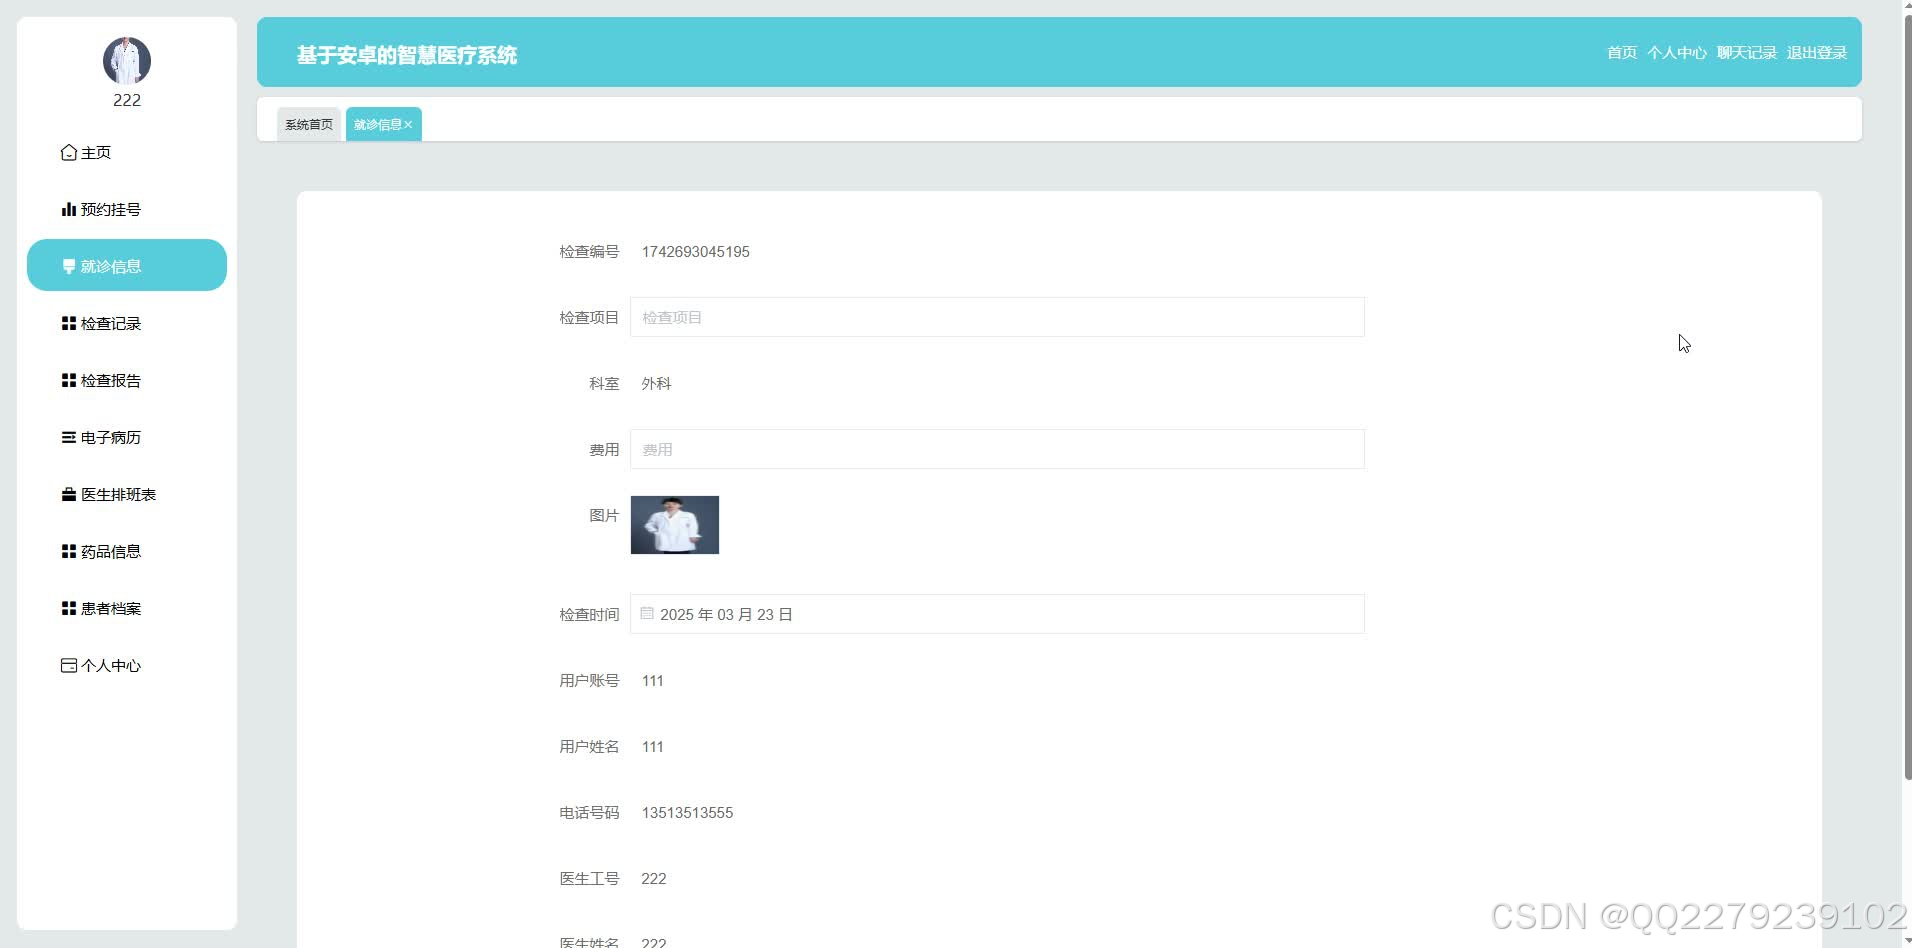Click 退出登录 to log out
1912x948 pixels.
click(x=1815, y=52)
